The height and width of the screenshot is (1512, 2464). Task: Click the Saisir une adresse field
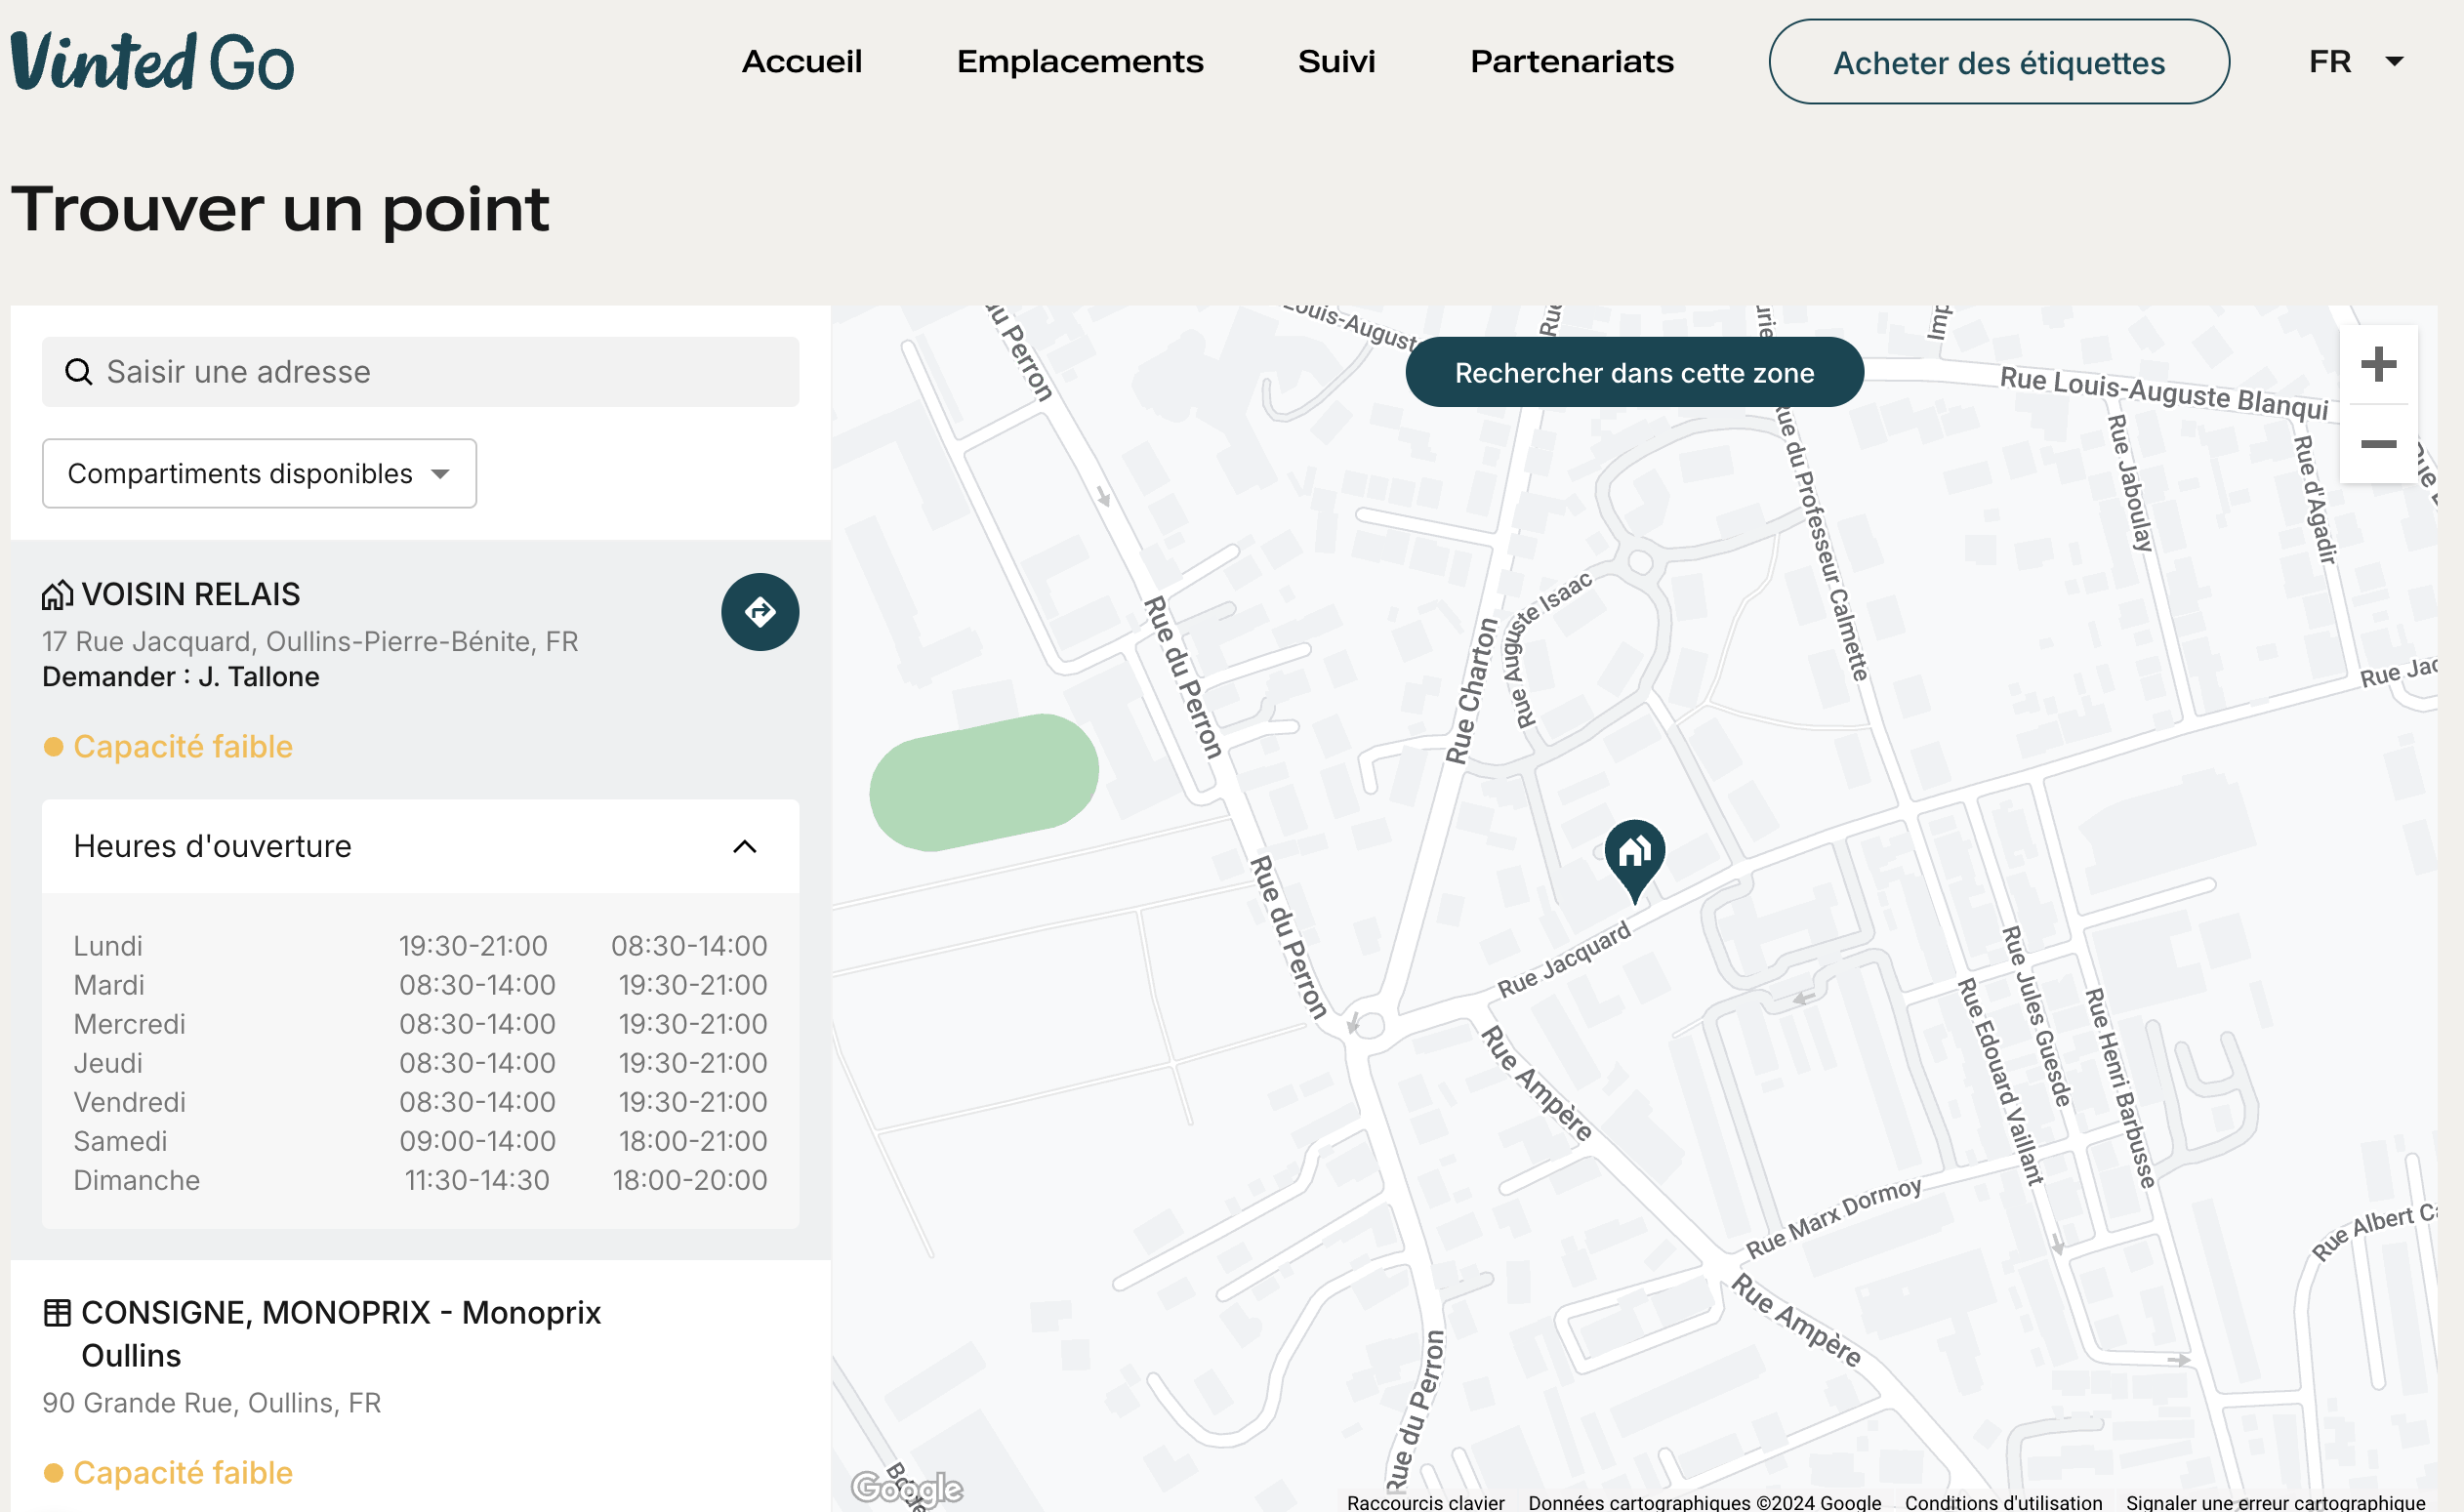click(300, 371)
